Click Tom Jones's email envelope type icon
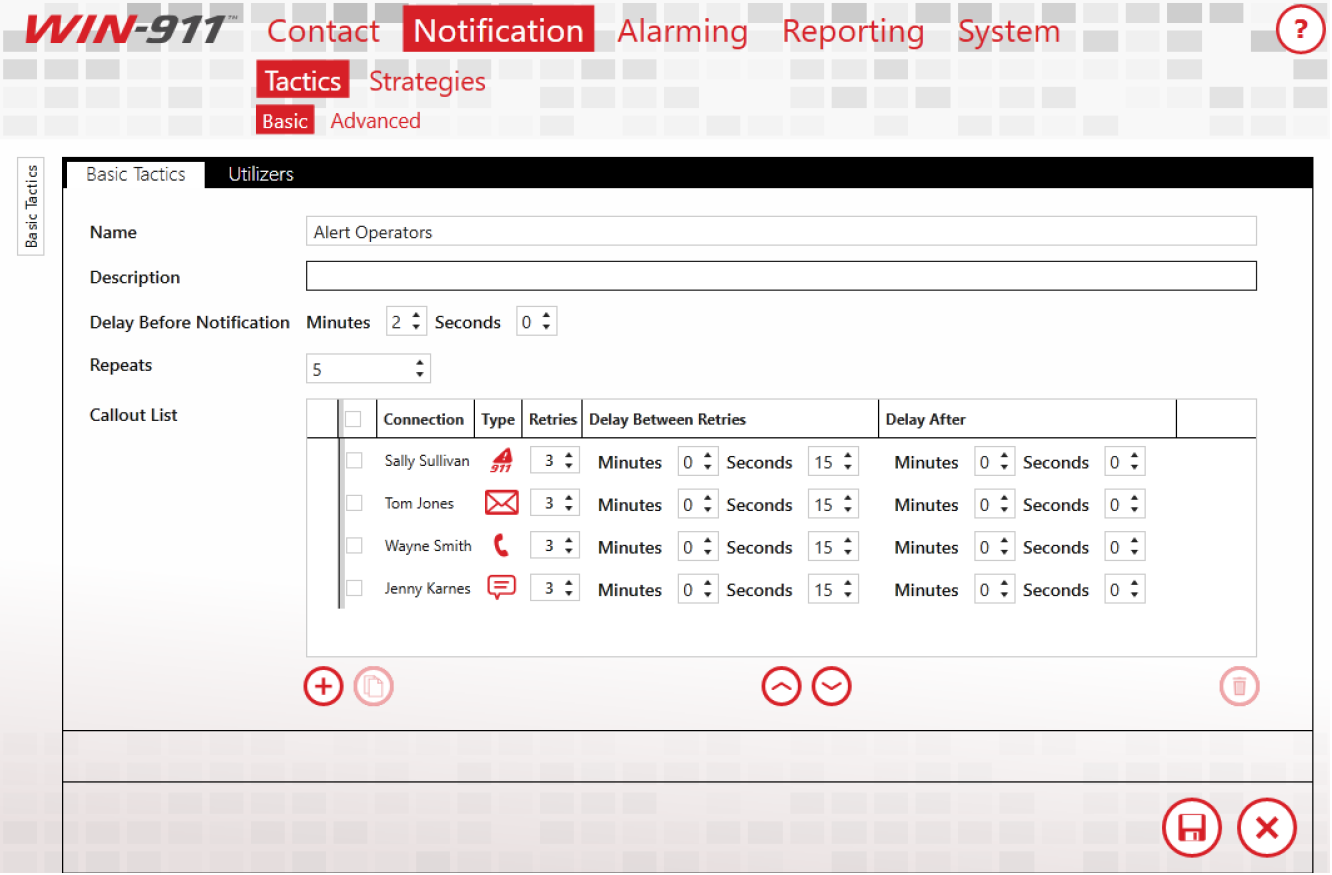The width and height of the screenshot is (1332, 875). click(x=501, y=503)
